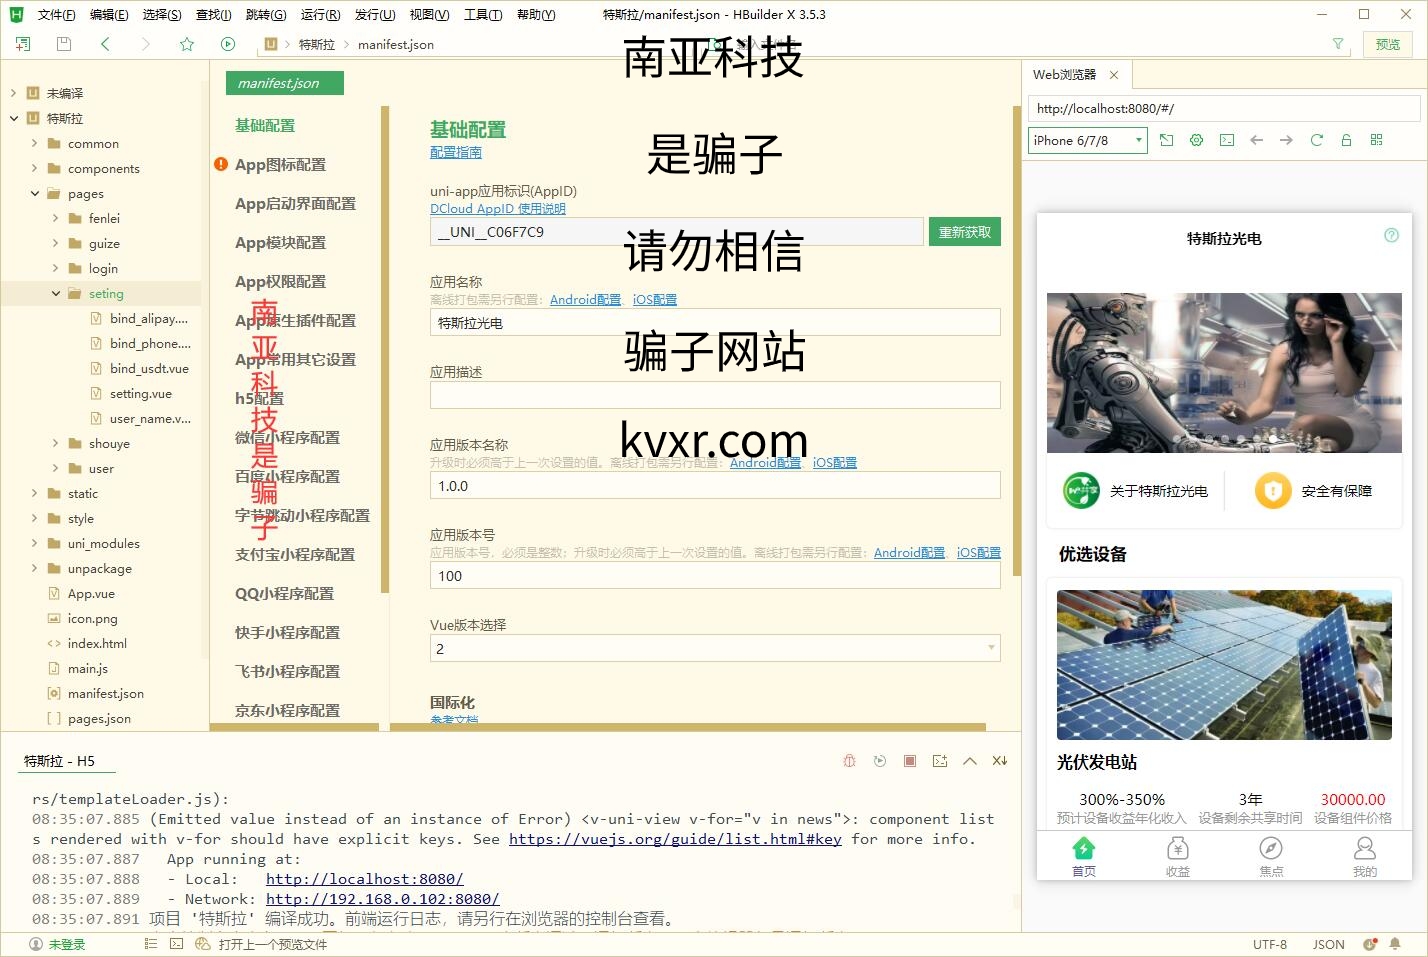Open browser preview in external window icon

[1167, 140]
